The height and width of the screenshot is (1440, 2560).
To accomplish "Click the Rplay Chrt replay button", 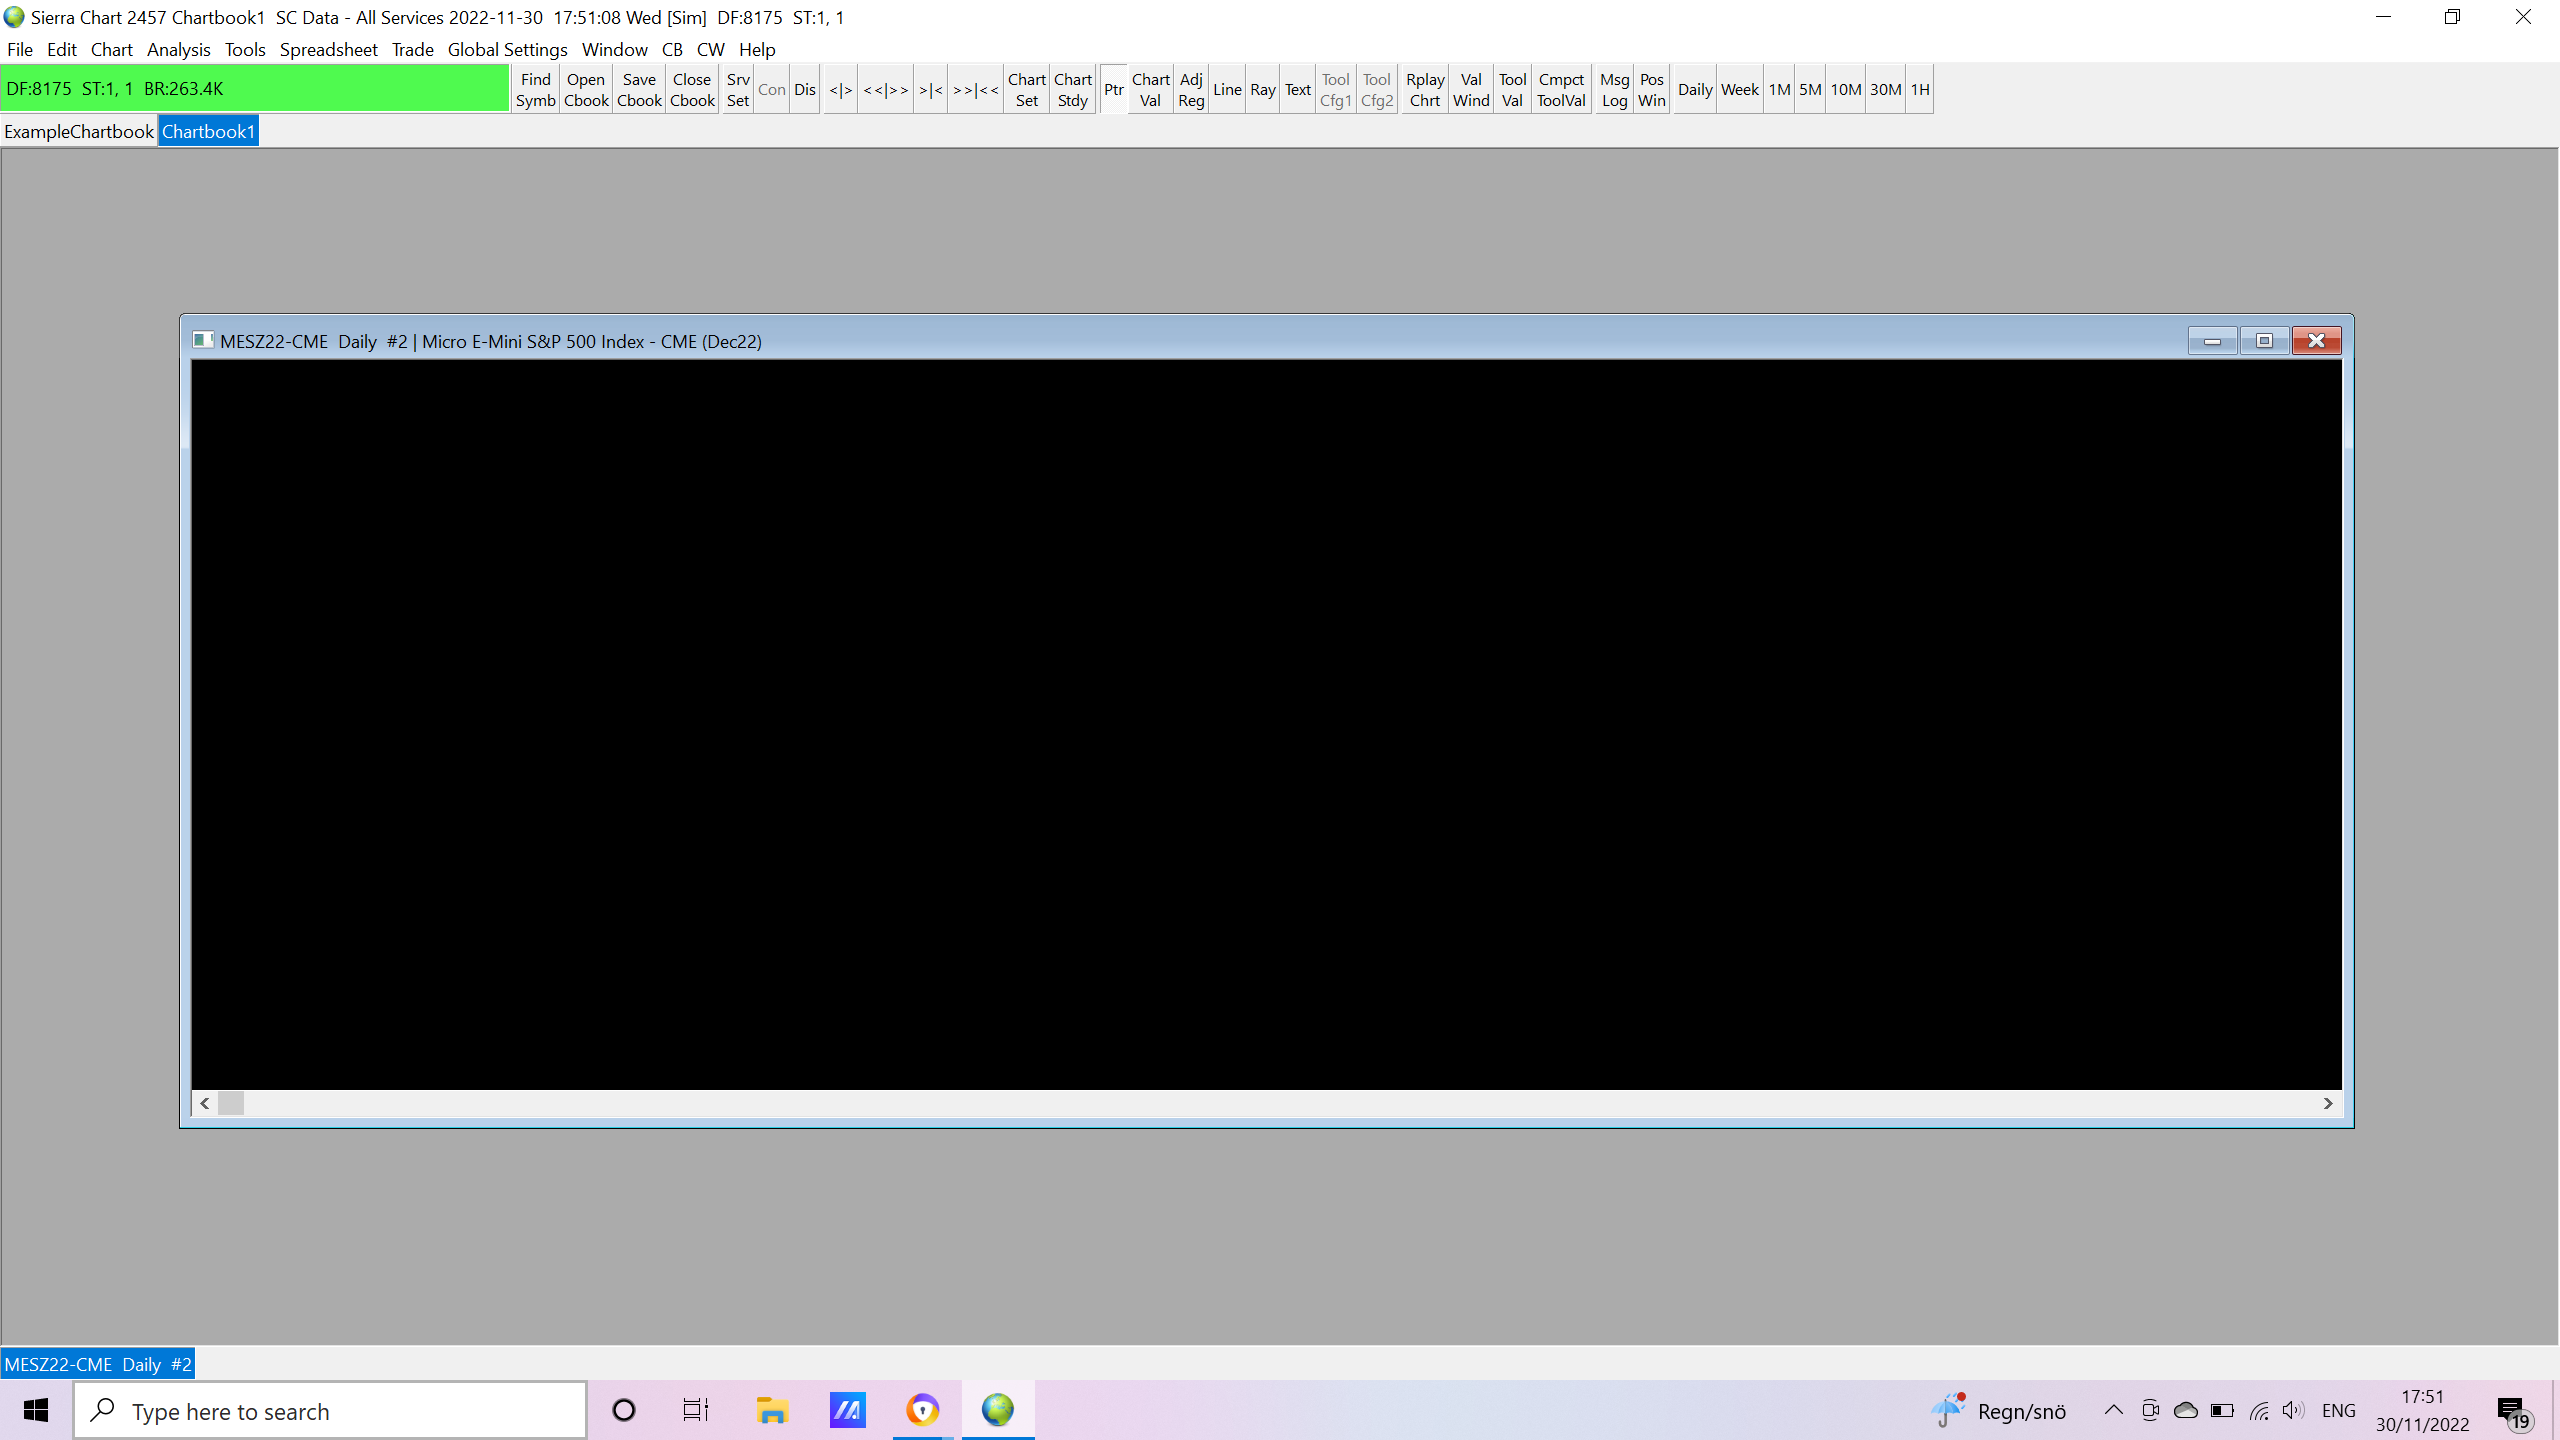I will click(x=1424, y=90).
